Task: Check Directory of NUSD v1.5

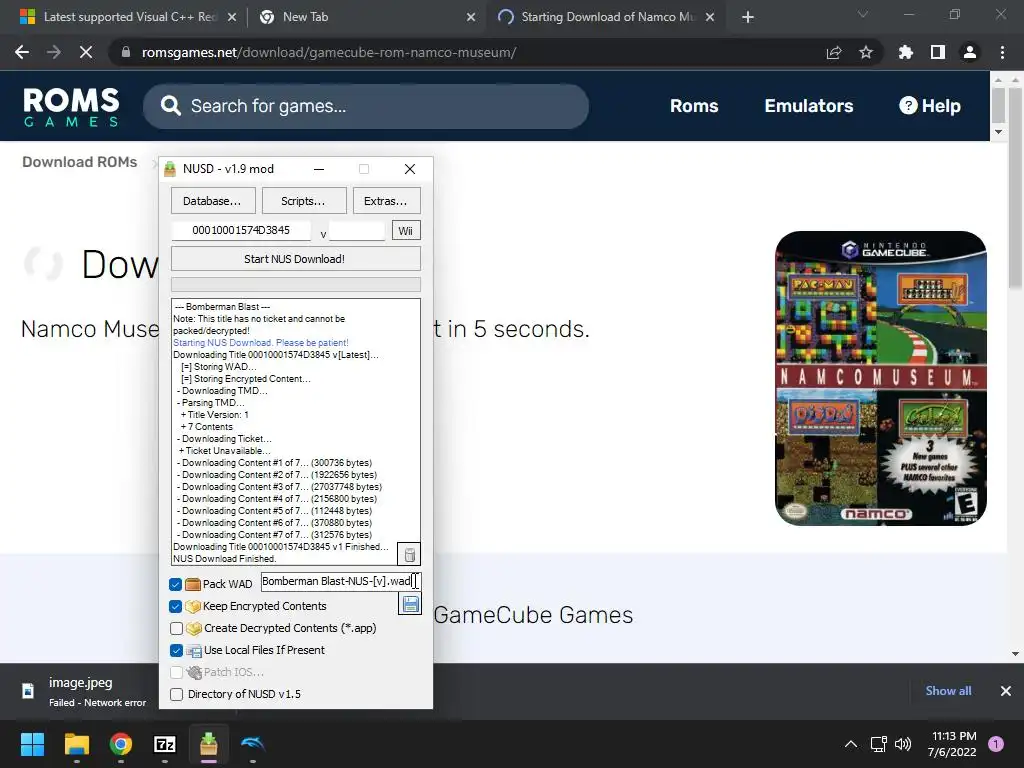Action: [176, 694]
